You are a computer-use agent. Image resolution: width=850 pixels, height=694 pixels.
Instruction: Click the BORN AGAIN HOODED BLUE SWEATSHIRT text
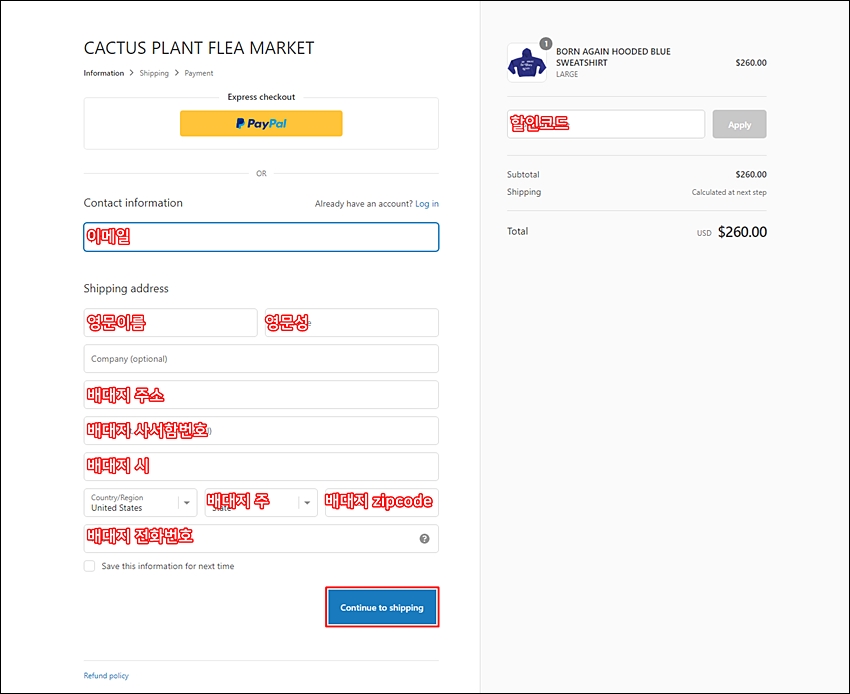coord(613,57)
